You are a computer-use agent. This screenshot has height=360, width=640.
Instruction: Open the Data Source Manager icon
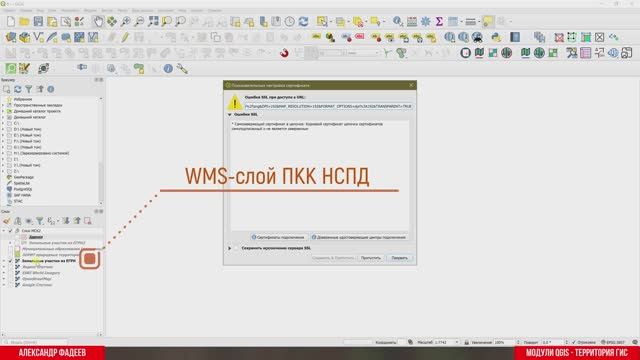pyautogui.click(x=11, y=38)
